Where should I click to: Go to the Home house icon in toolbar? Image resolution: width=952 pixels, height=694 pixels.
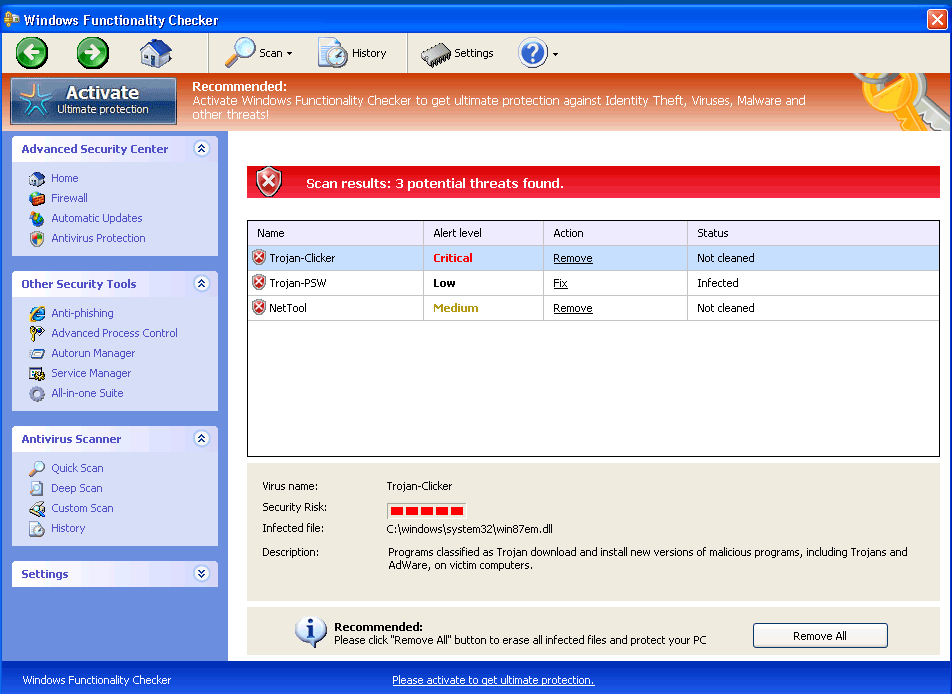pos(155,53)
